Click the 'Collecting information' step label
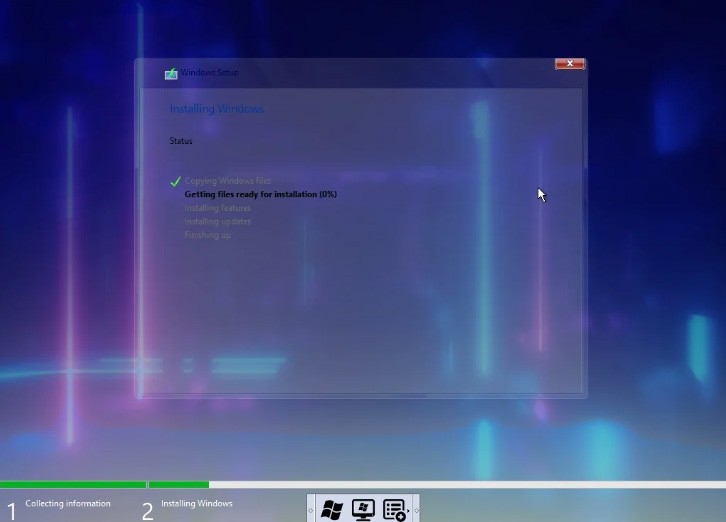 [x=68, y=504]
